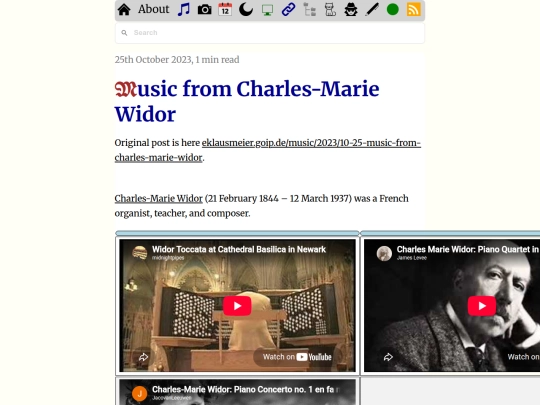Share the Widor Toccata video

click(143, 357)
